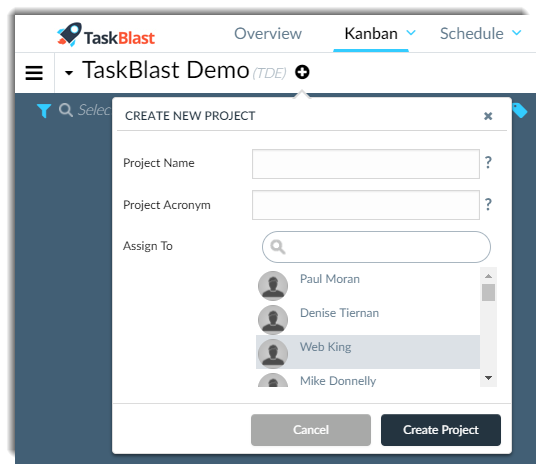This screenshot has height=464, width=536.
Task: Close the Create New Project dialog
Action: tap(488, 116)
